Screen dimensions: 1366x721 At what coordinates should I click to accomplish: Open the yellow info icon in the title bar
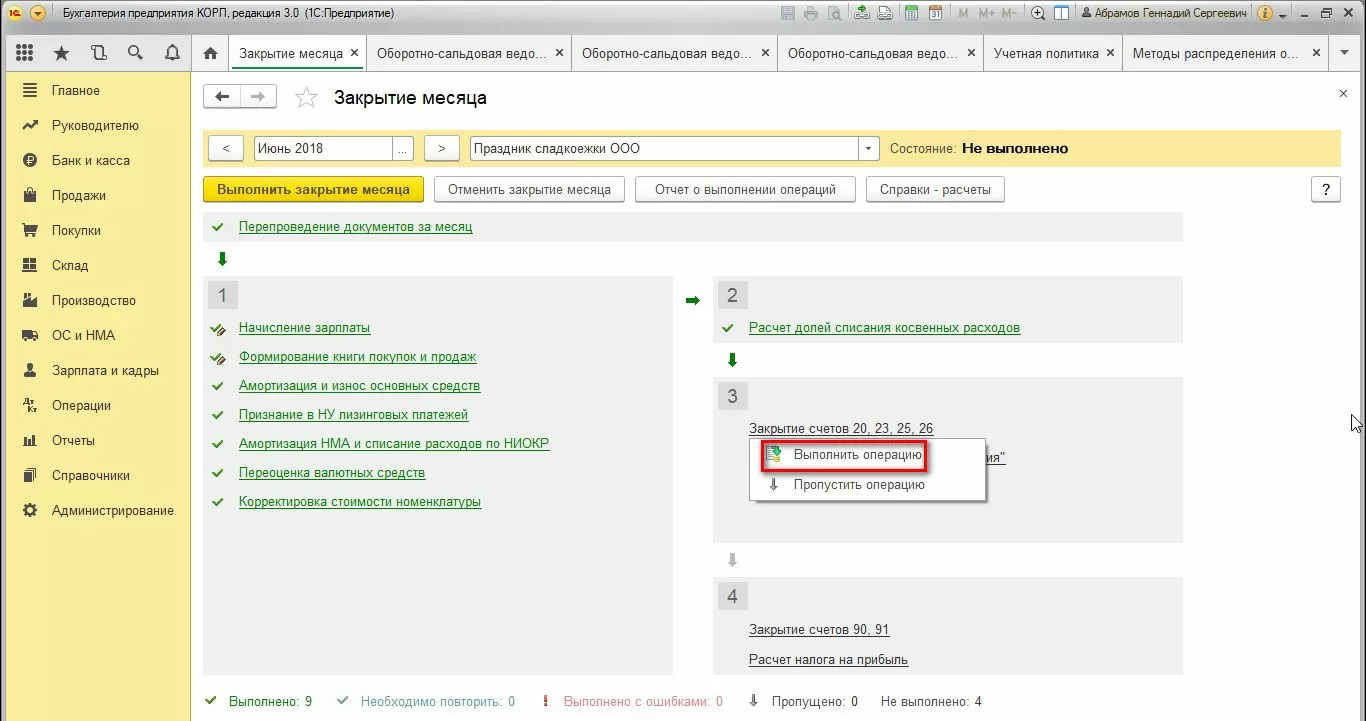(1265, 14)
